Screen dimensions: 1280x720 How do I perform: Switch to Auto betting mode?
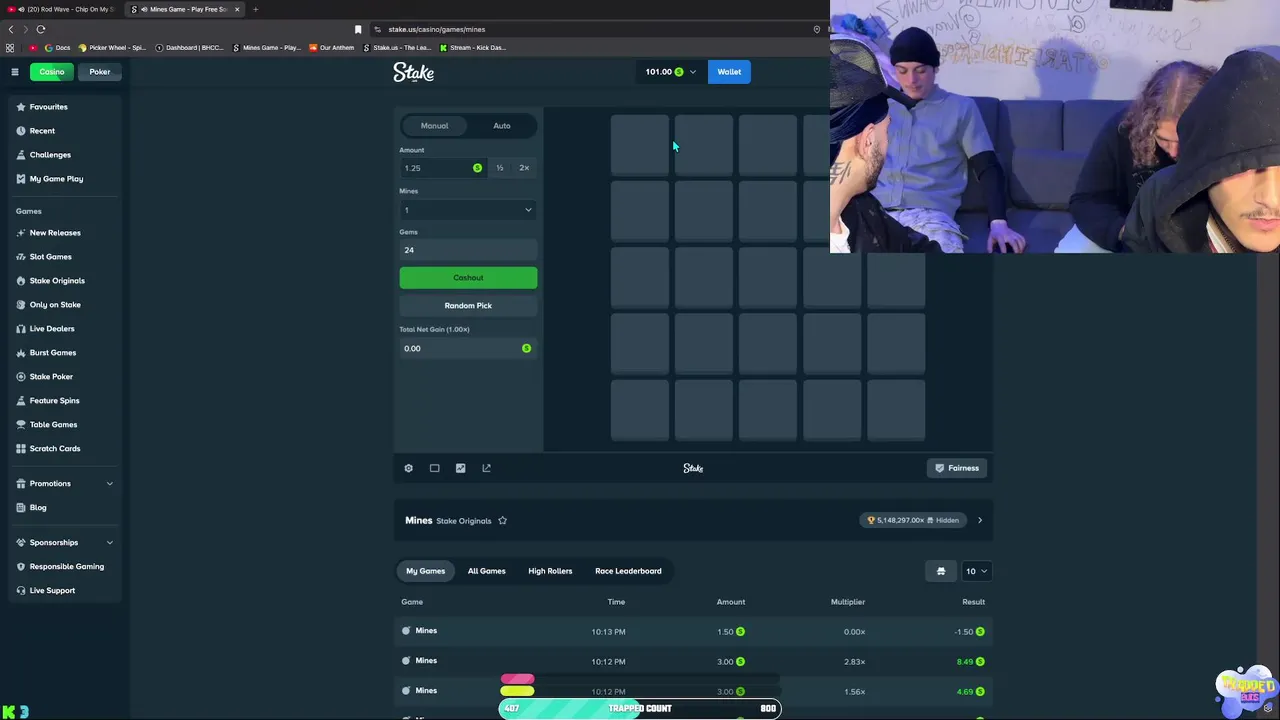pyautogui.click(x=502, y=126)
